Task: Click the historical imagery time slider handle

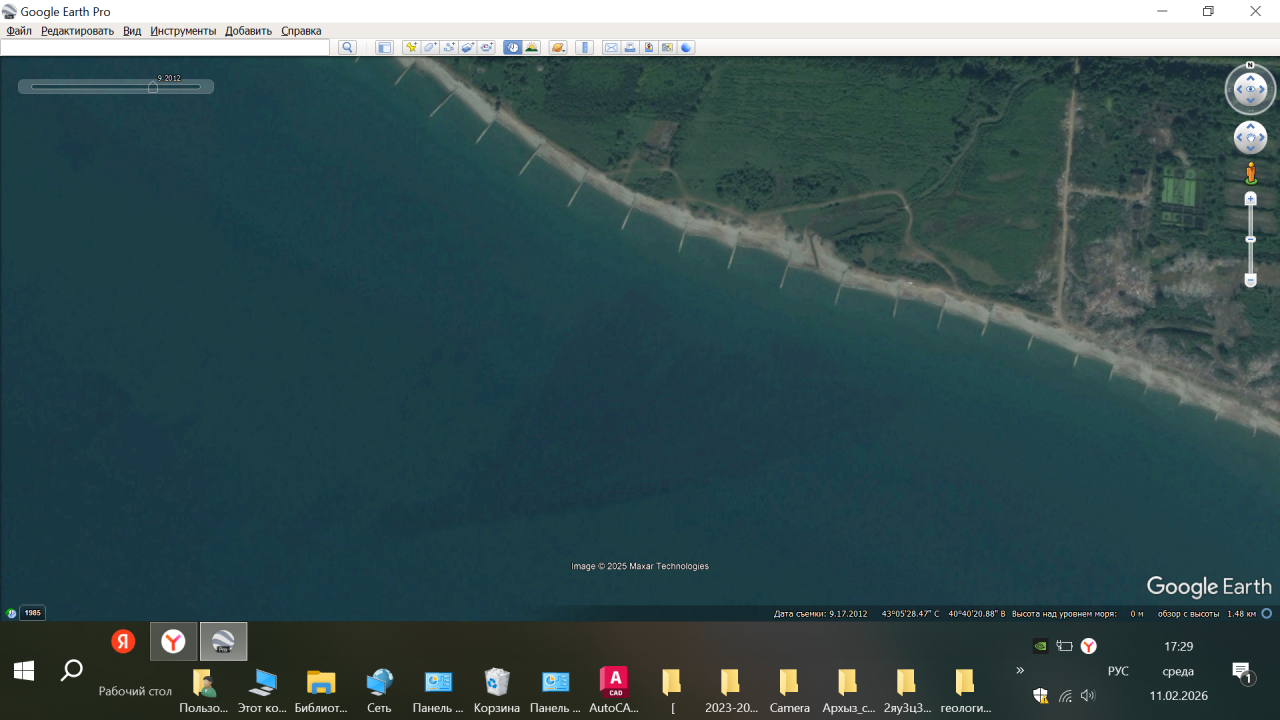Action: [153, 87]
